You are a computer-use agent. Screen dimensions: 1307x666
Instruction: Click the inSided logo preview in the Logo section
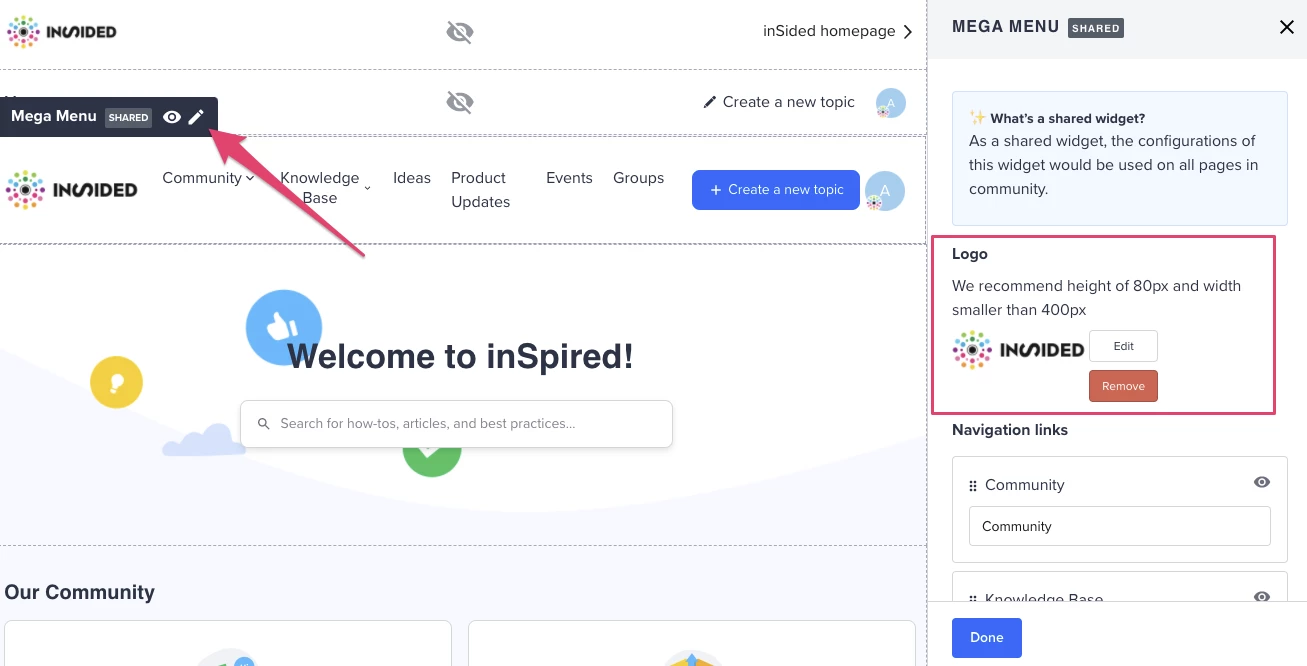[x=1019, y=349]
